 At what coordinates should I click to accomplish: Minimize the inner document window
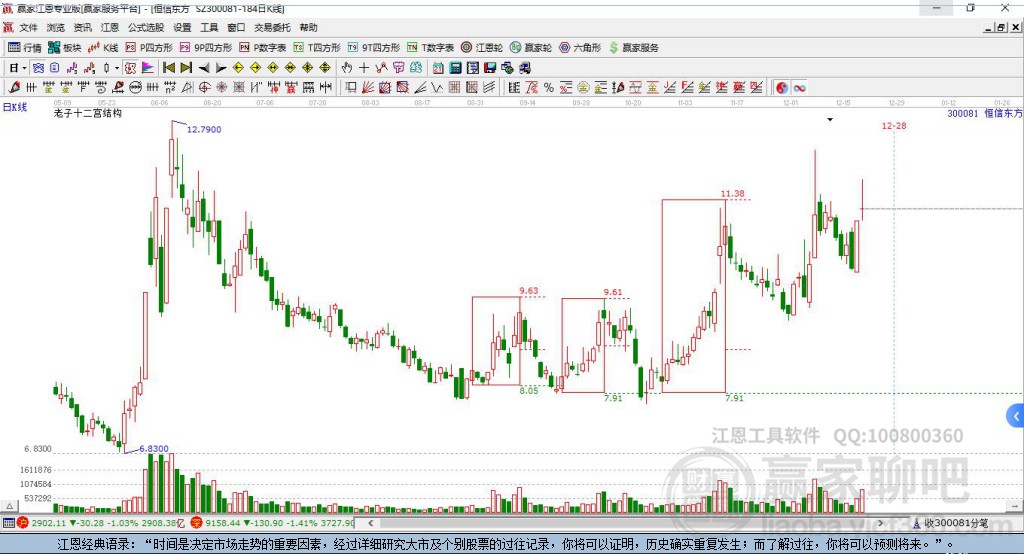[989, 27]
